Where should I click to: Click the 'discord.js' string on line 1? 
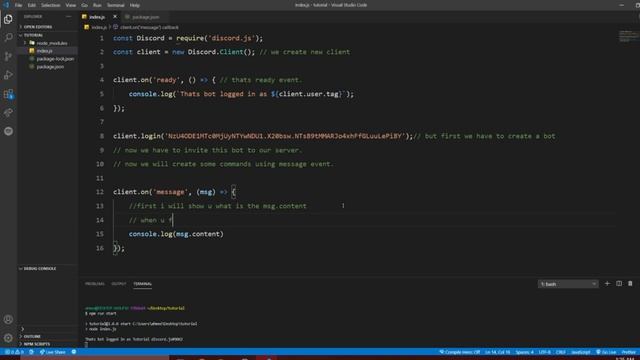(x=231, y=38)
